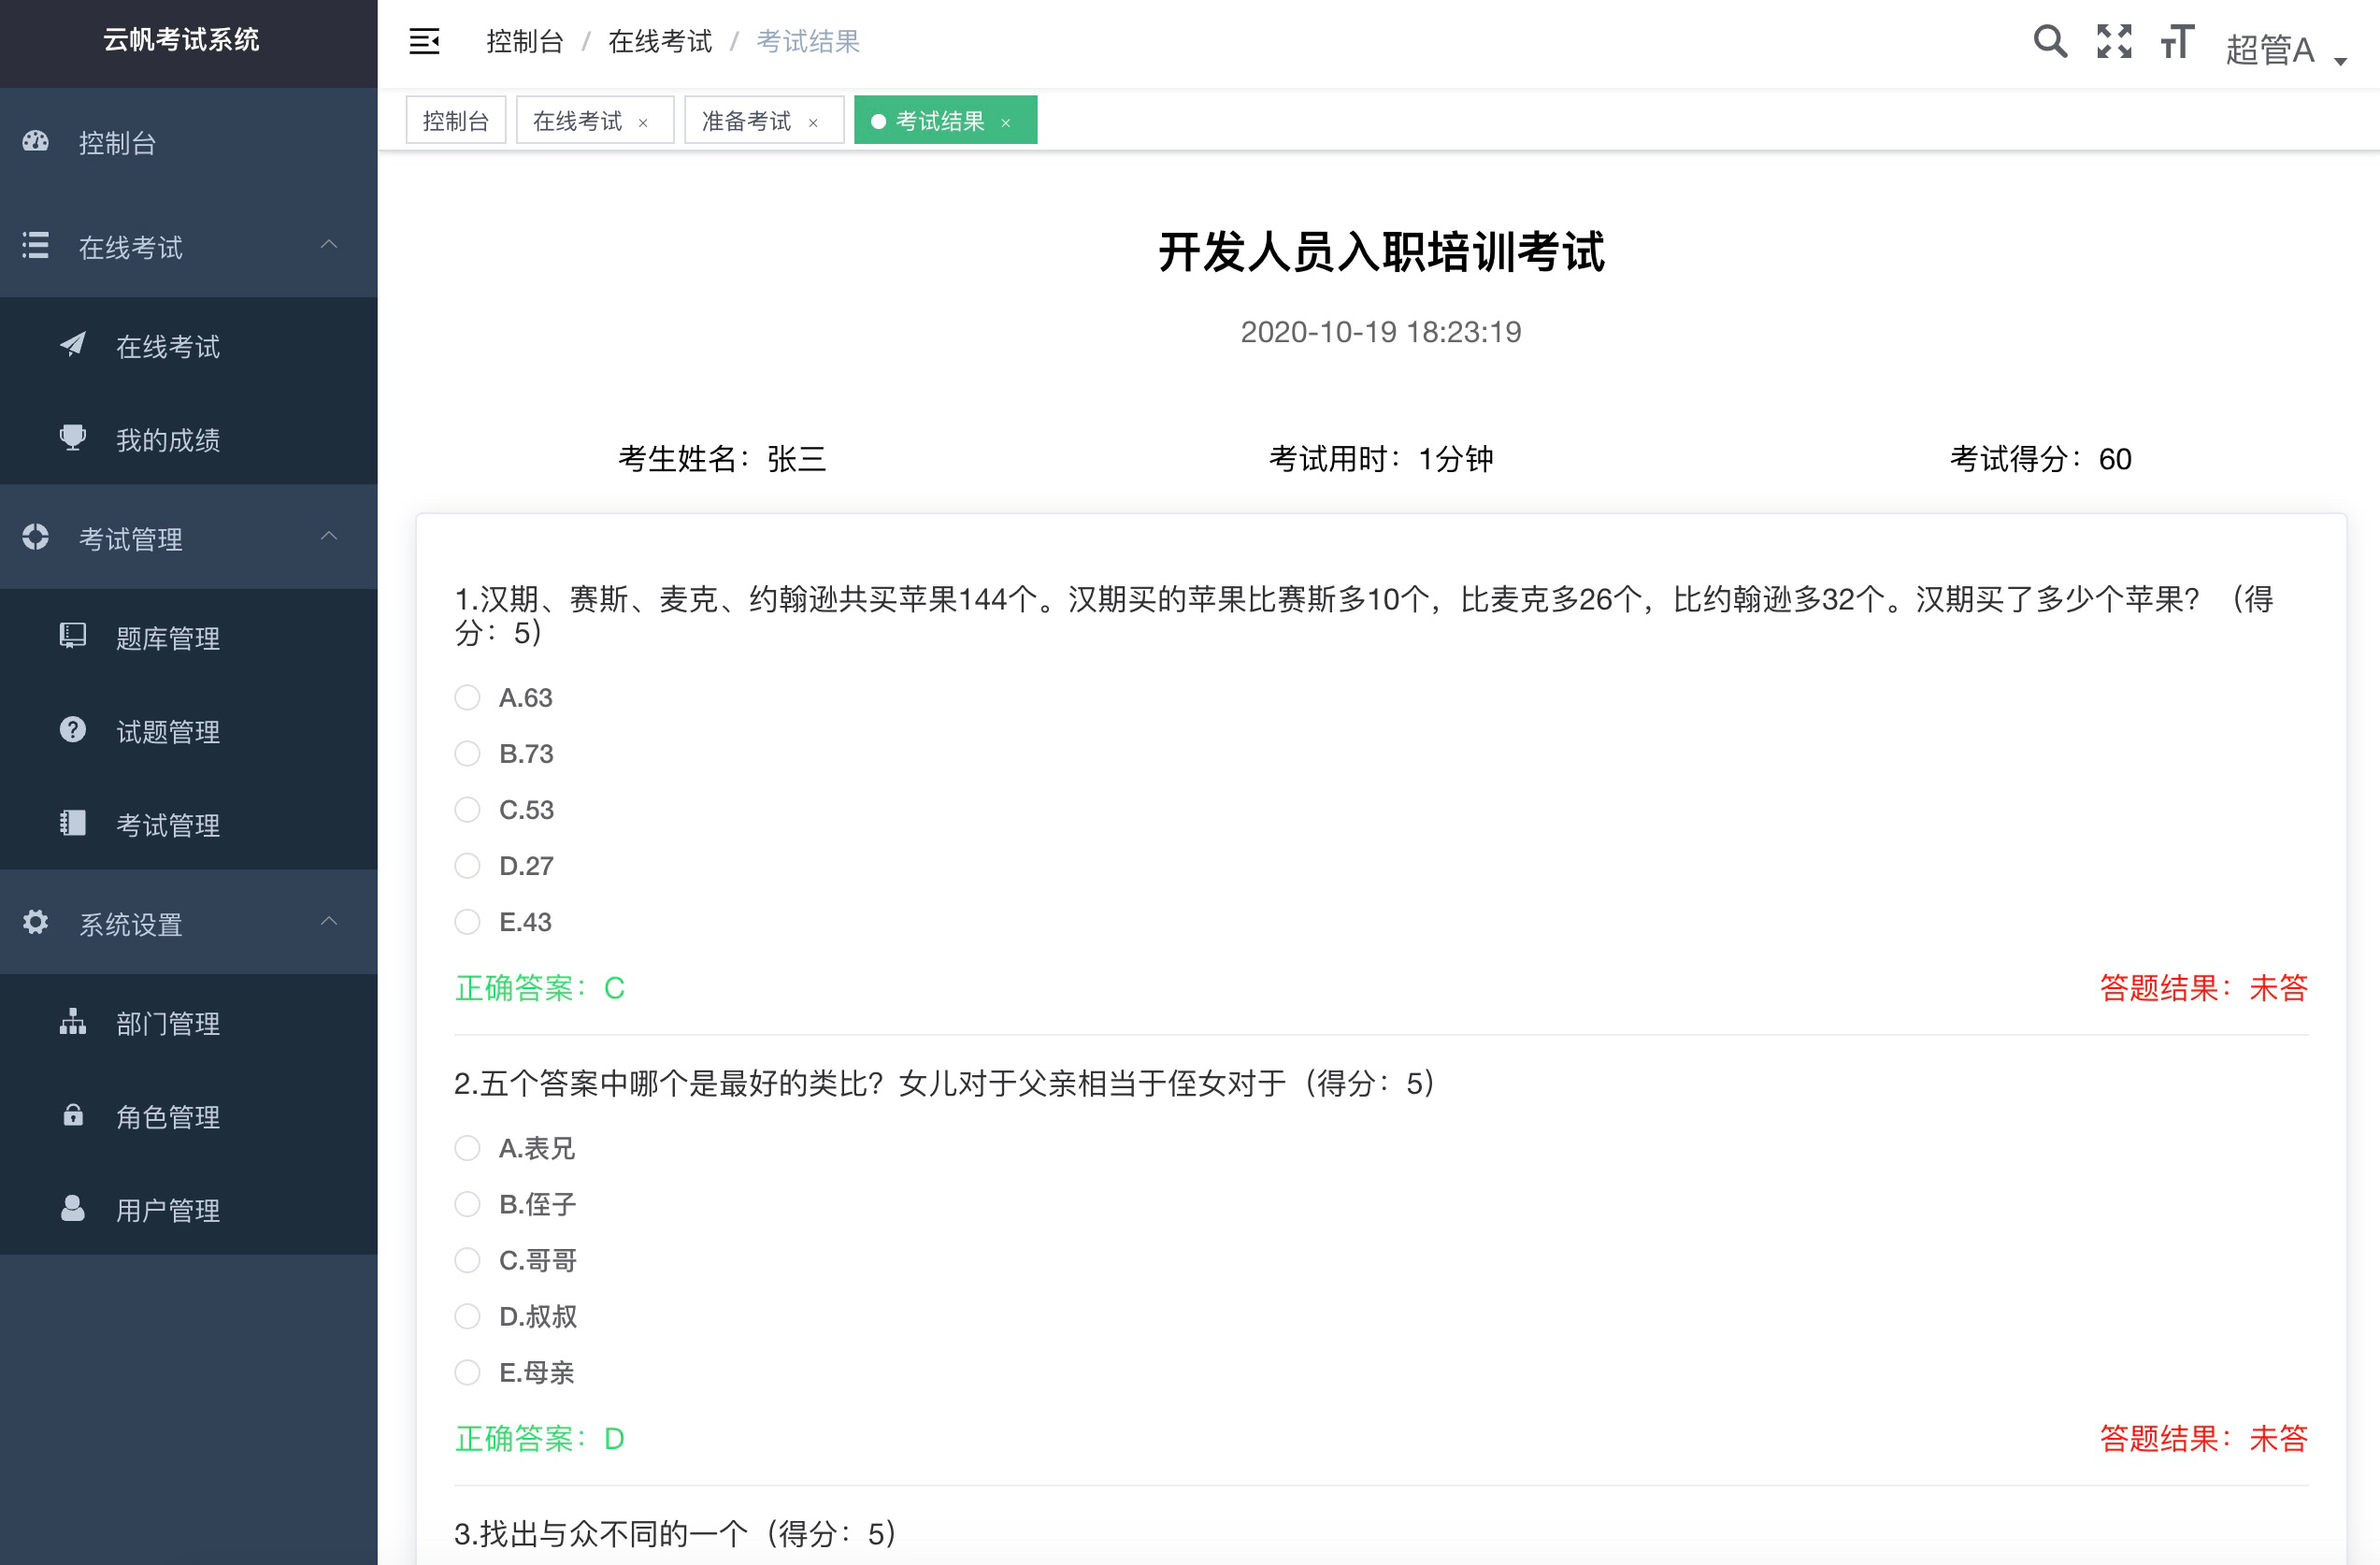Enter fullscreen via the expand icon
The height and width of the screenshot is (1565, 2380).
[x=2114, y=42]
